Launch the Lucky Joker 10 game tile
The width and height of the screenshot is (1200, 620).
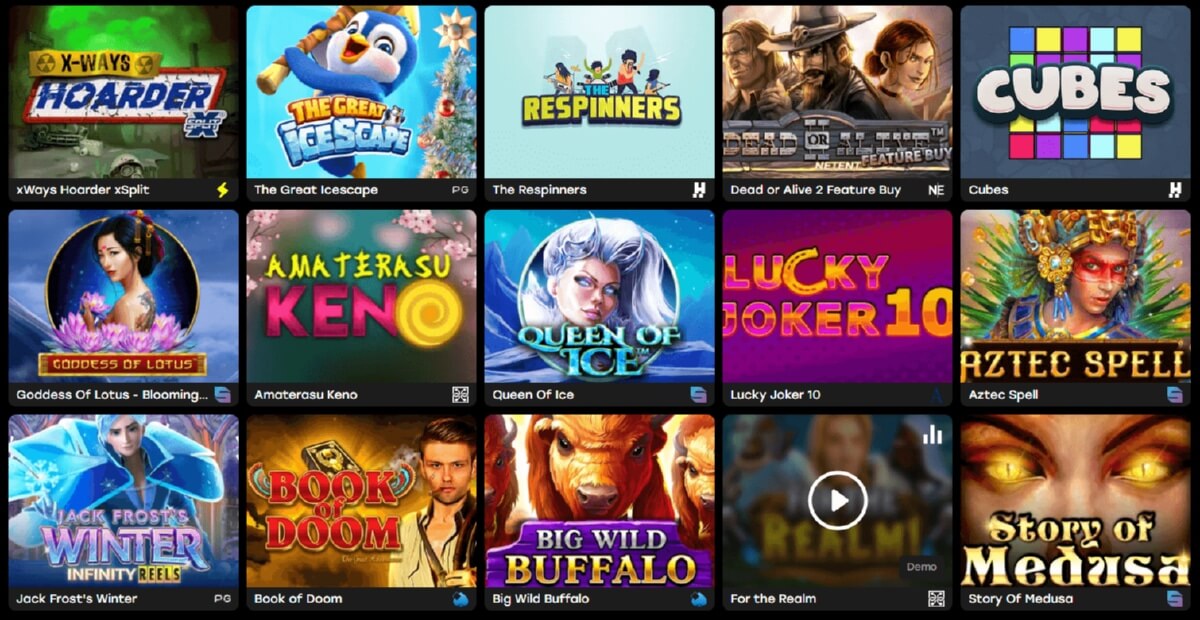tap(838, 296)
